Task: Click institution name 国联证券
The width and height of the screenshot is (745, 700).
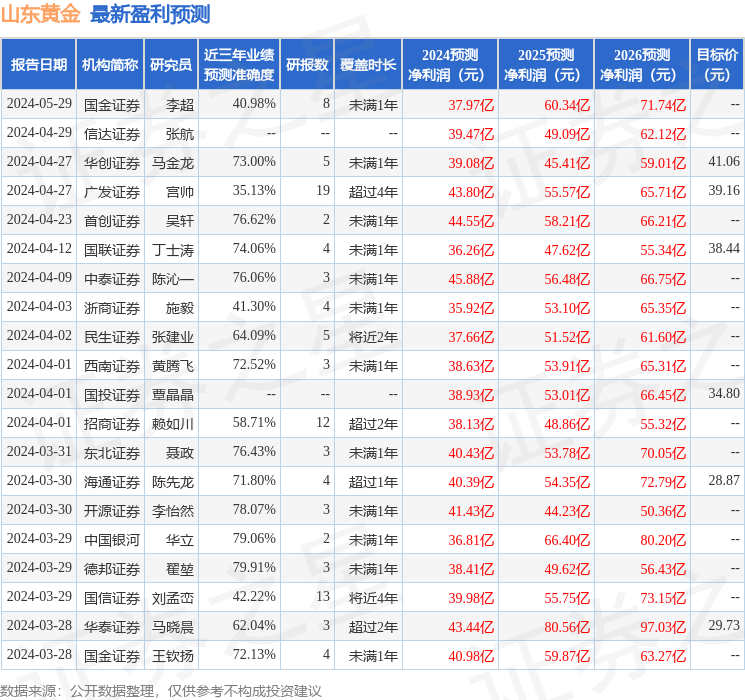Action: [112, 250]
